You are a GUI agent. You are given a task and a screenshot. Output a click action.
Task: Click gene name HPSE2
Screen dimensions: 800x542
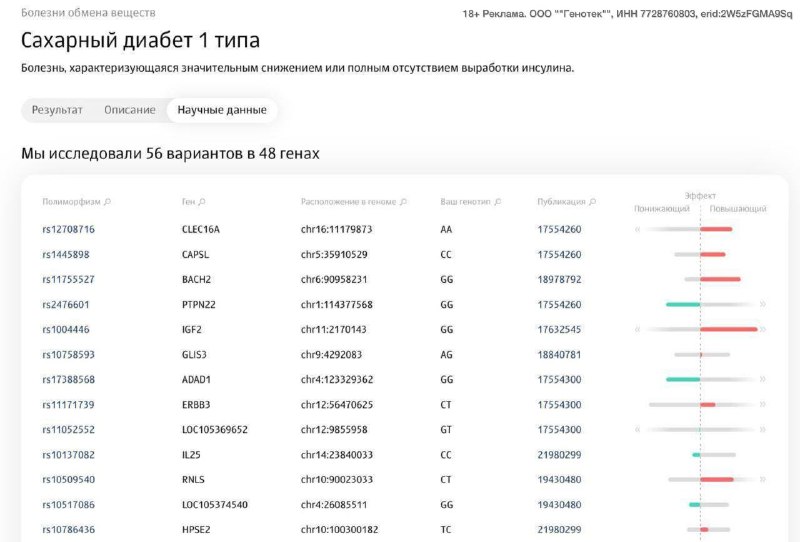coord(196,530)
